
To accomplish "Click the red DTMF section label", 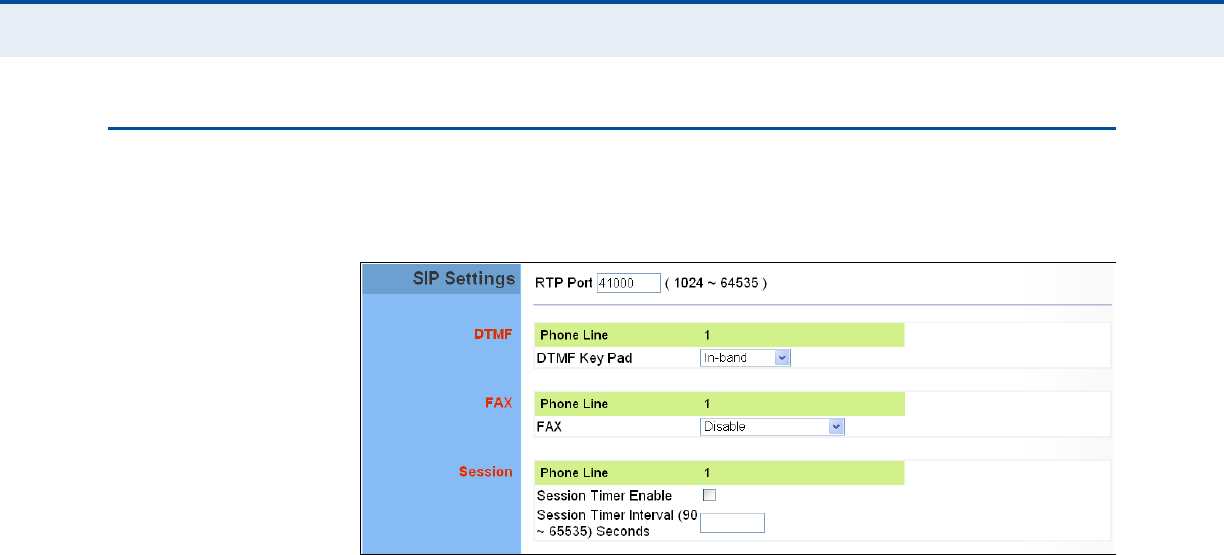I will [492, 333].
